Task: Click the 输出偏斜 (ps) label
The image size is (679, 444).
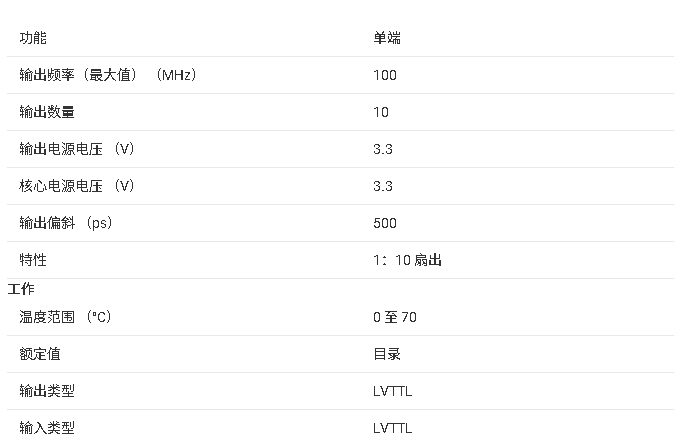Action: 66,223
